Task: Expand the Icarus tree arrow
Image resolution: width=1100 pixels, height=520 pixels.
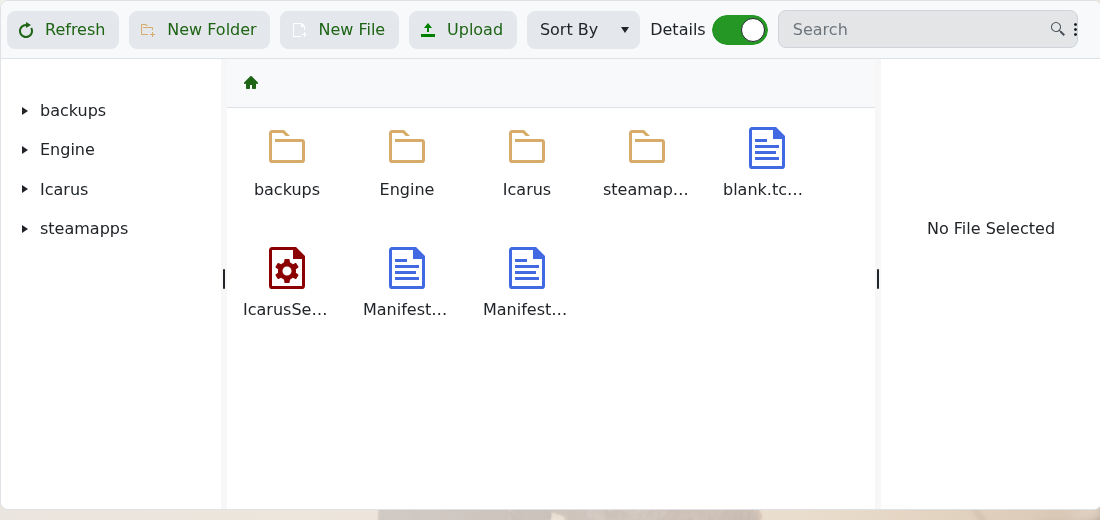Action: (25, 189)
